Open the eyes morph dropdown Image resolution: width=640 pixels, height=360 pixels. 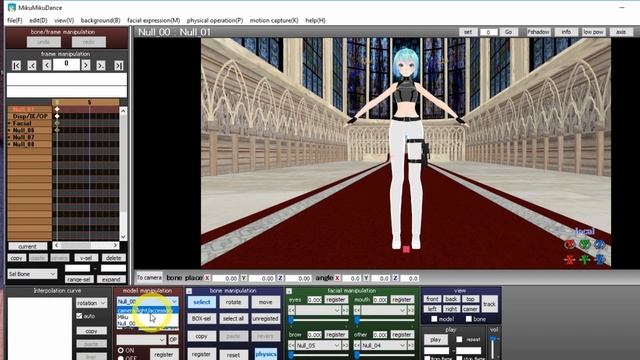(x=318, y=311)
